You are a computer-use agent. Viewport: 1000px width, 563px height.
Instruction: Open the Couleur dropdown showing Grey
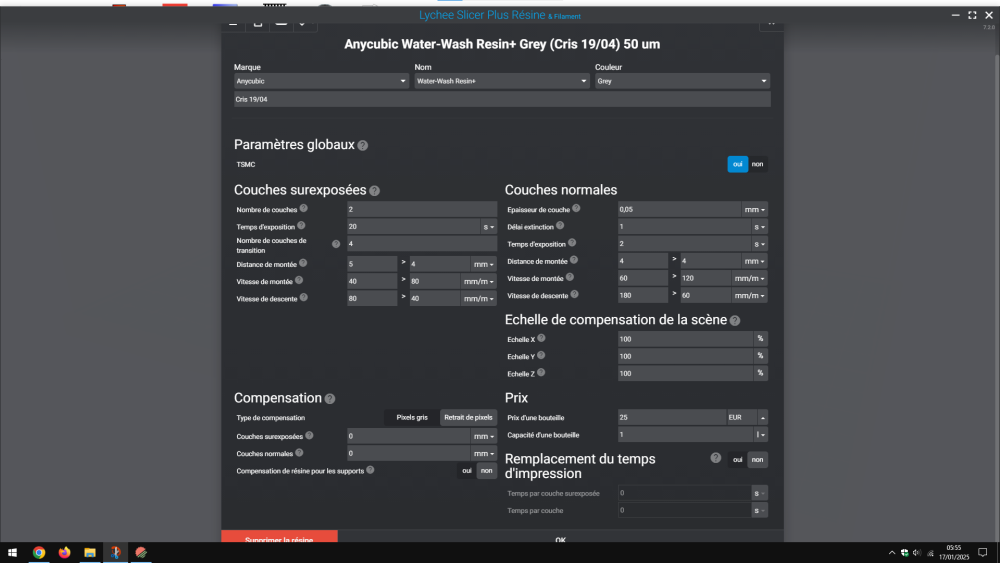point(682,81)
